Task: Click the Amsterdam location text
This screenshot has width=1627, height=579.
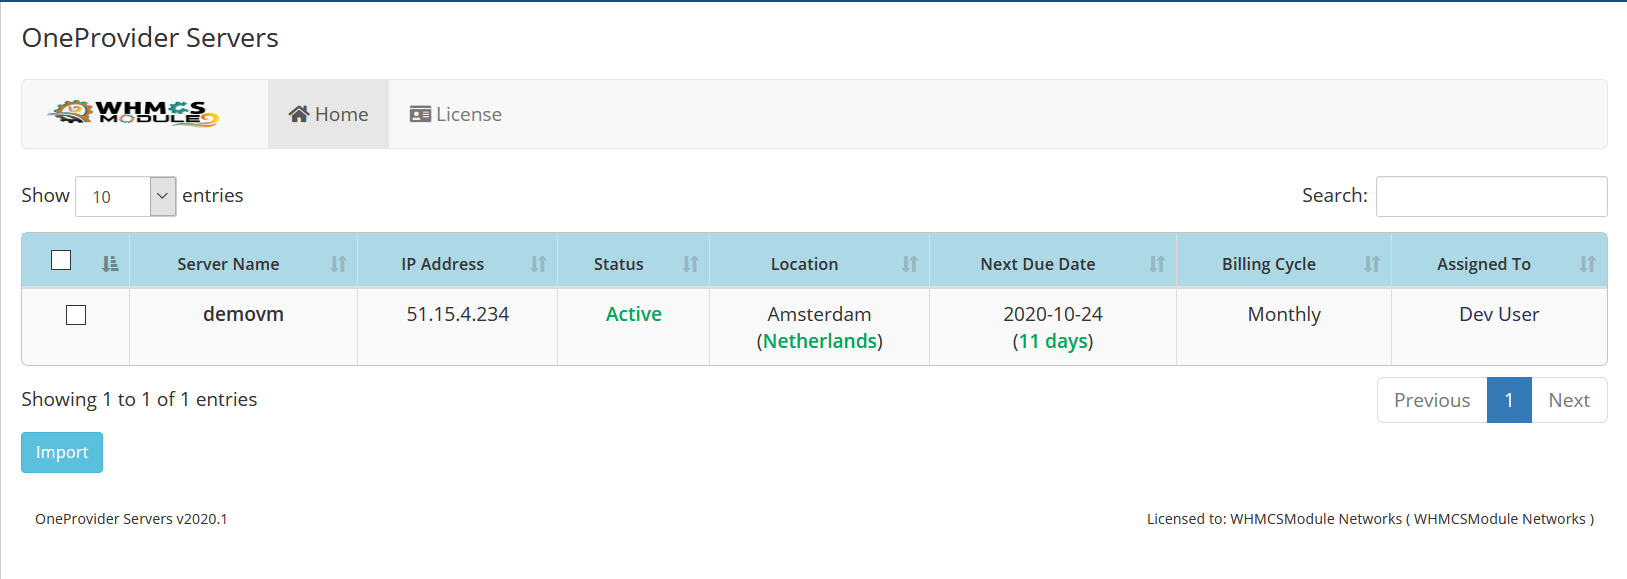Action: (819, 314)
